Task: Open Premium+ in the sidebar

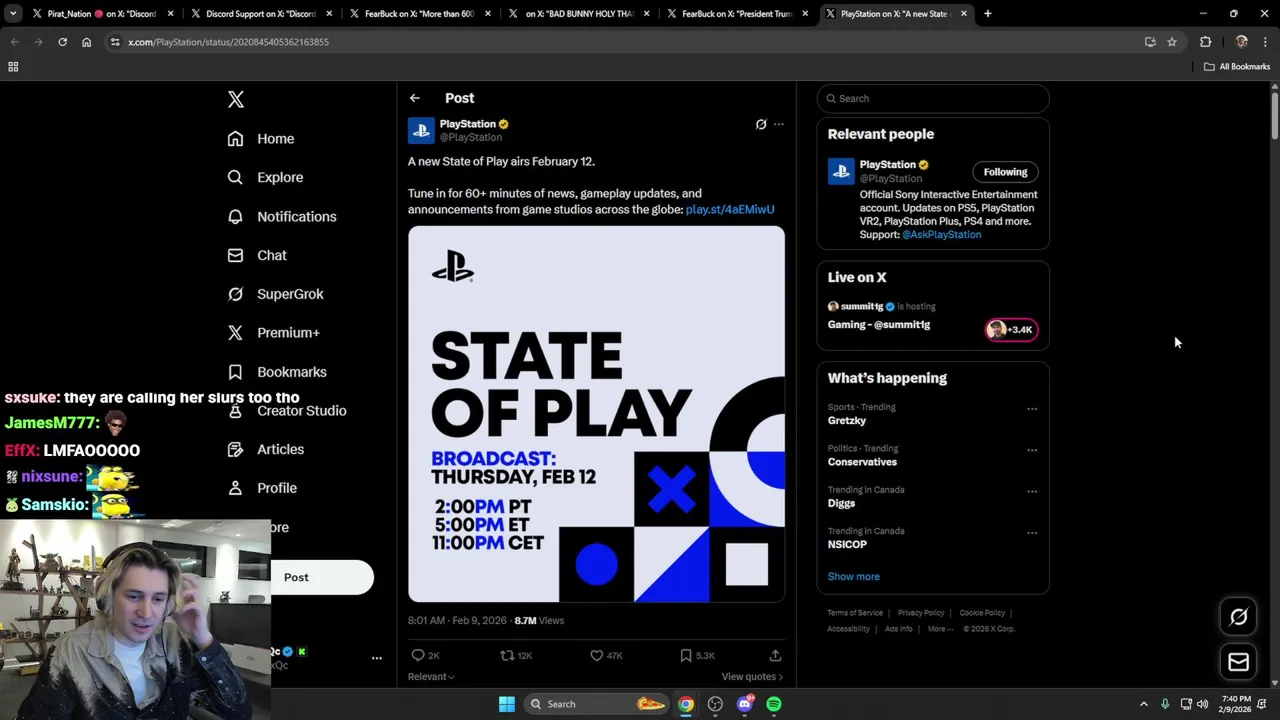Action: click(273, 333)
